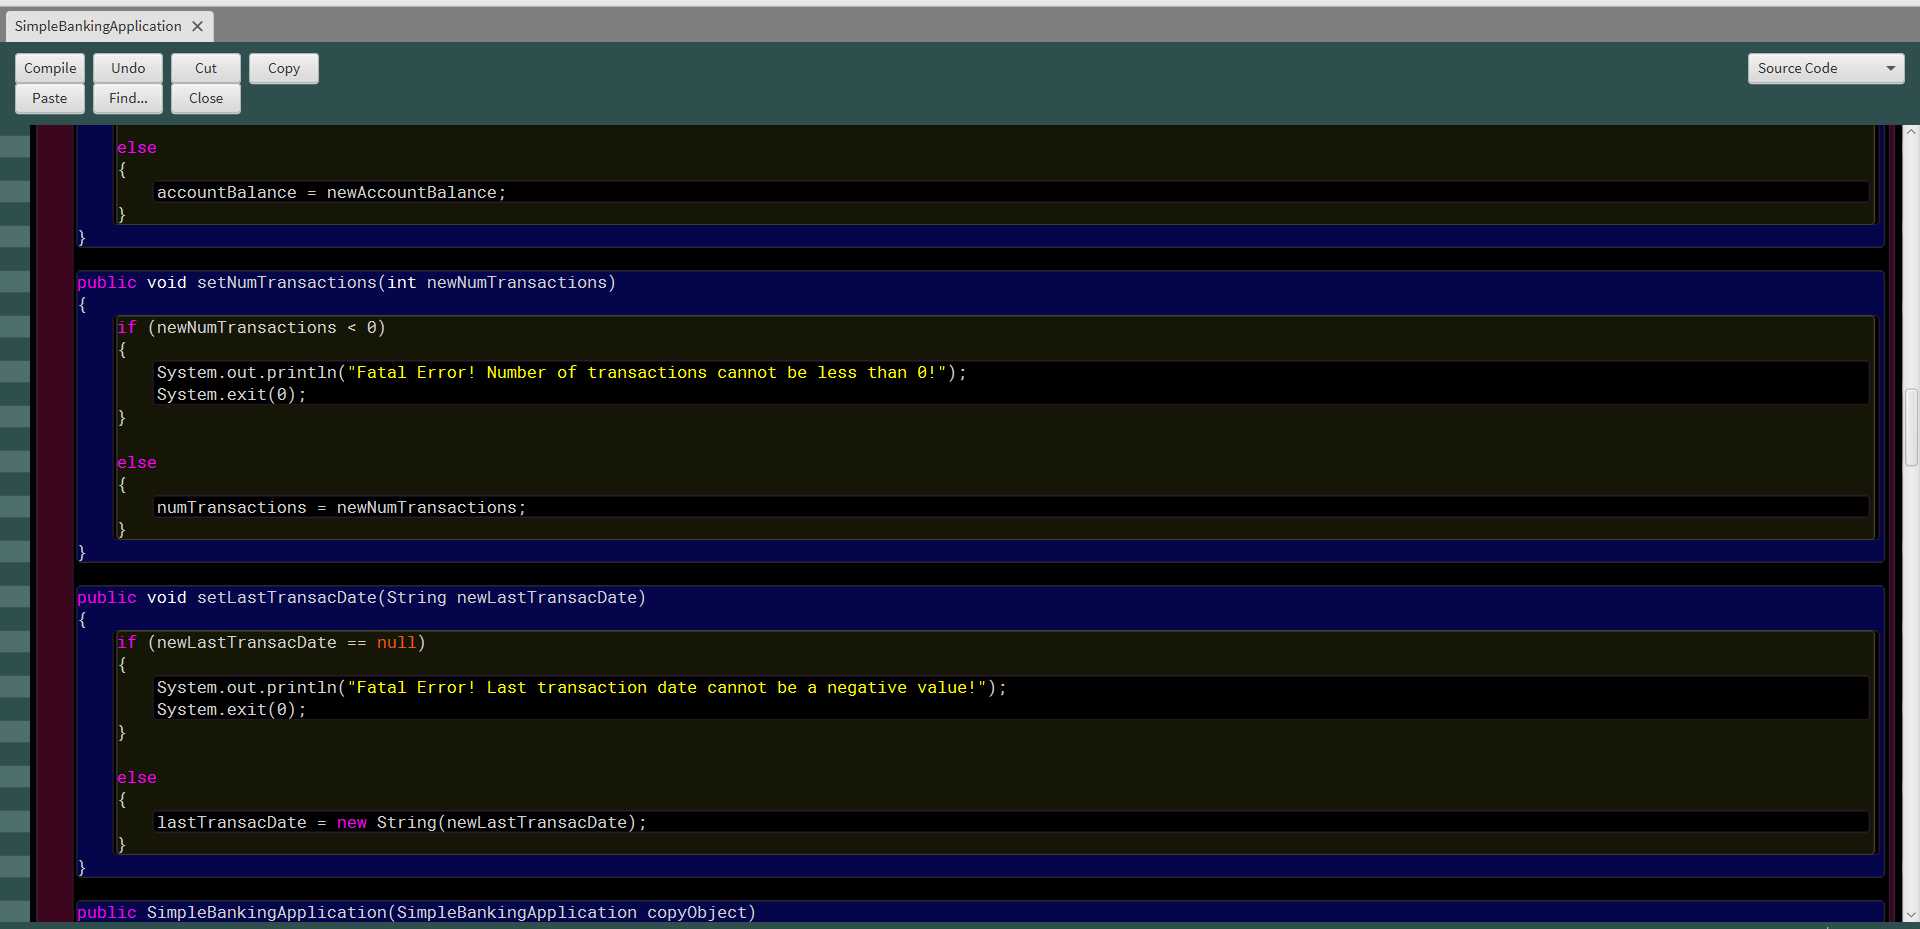
Task: Click the Undo button
Action: coord(127,68)
